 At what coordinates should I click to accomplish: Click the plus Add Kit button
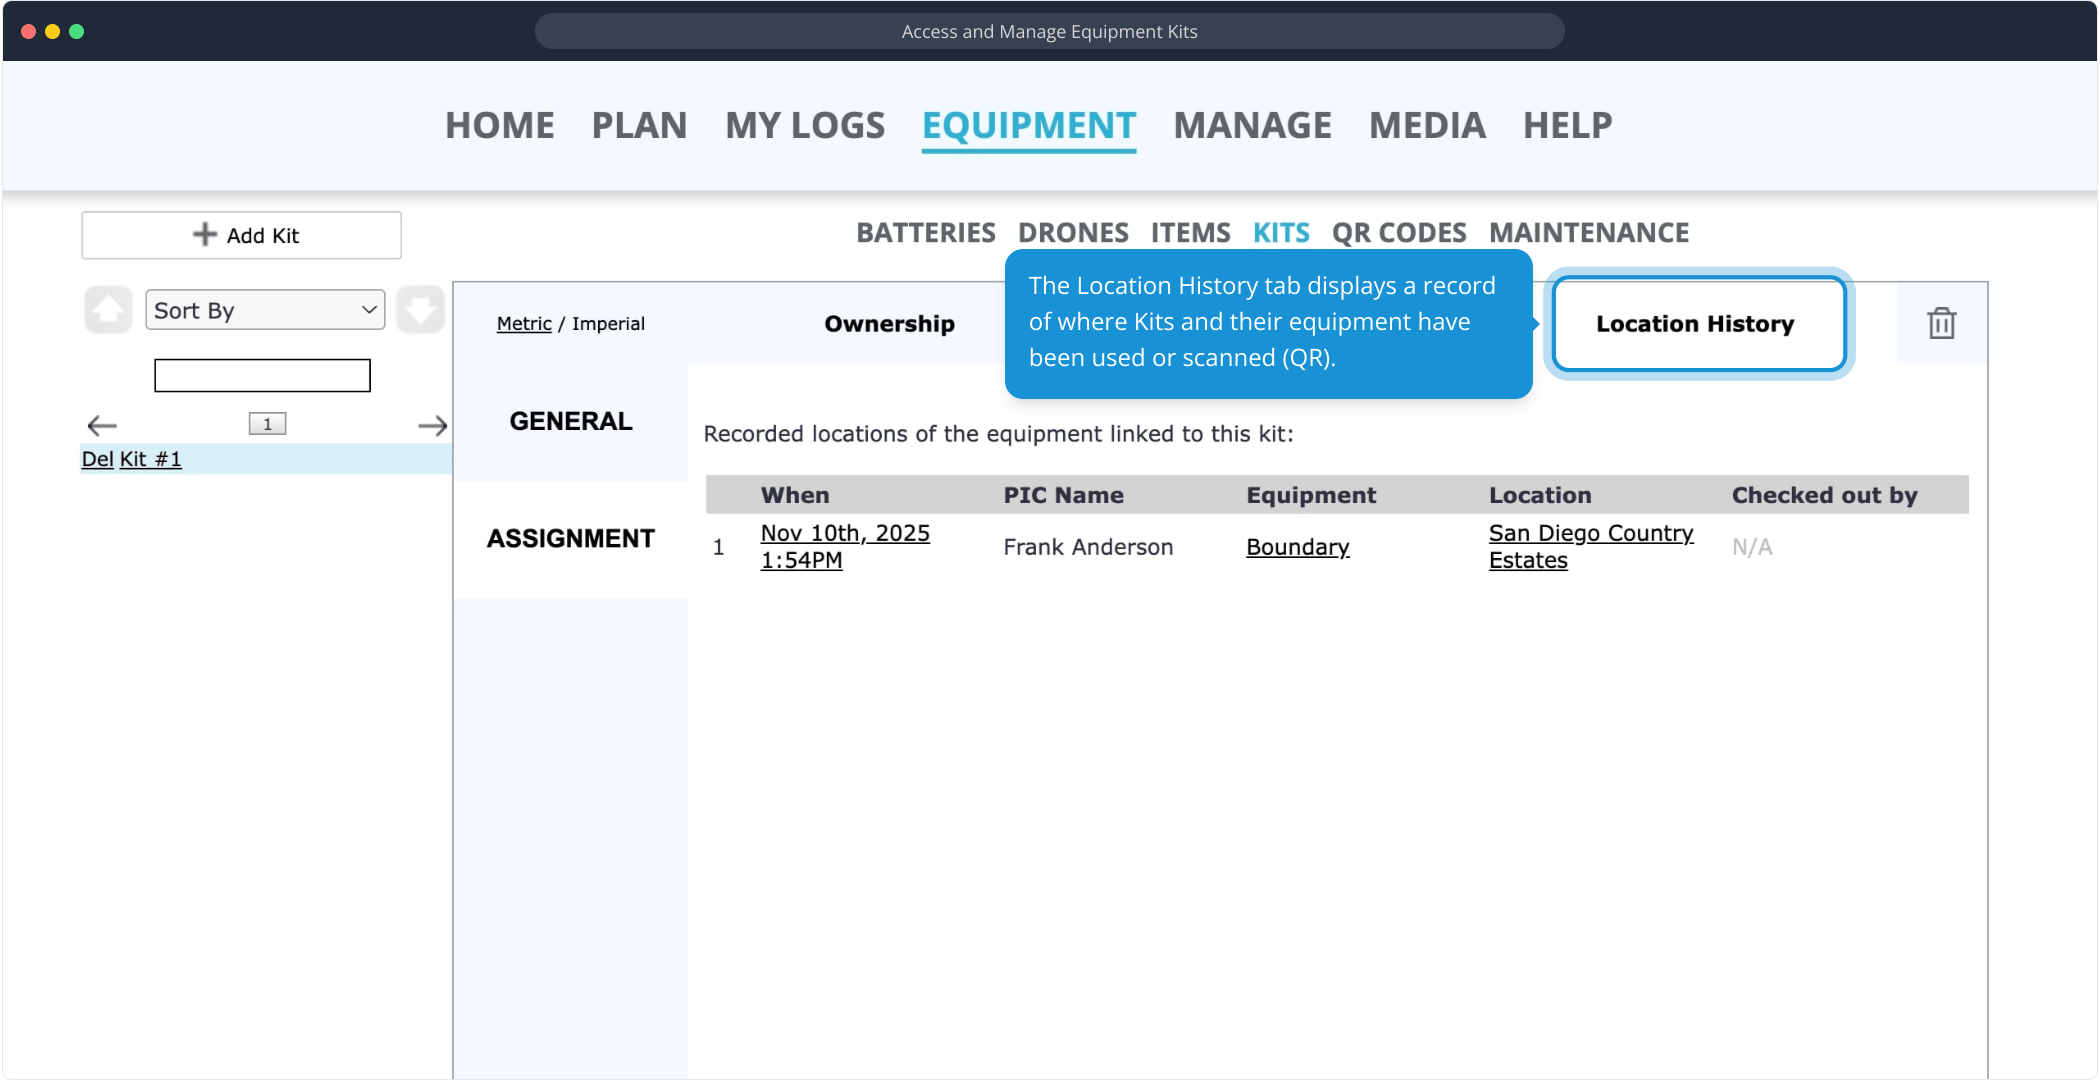[x=241, y=235]
